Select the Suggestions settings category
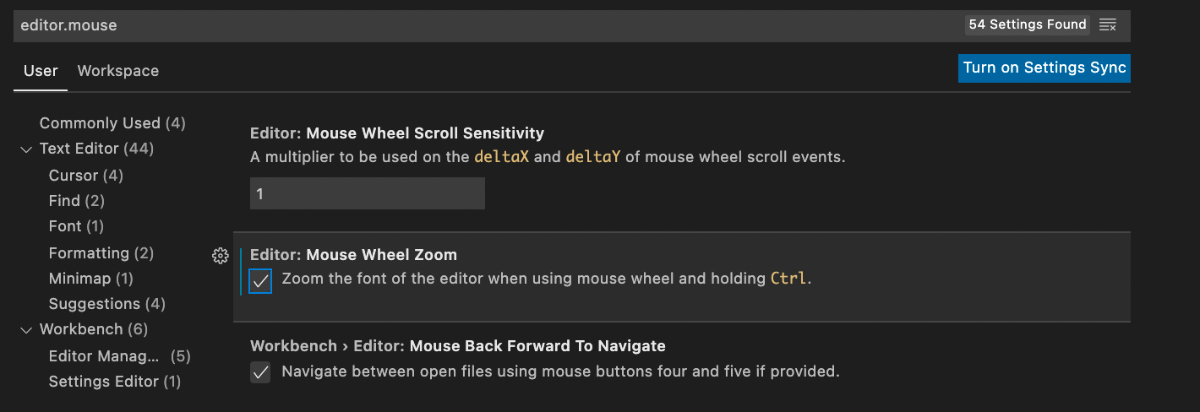Image resolution: width=1200 pixels, height=412 pixels. pyautogui.click(x=107, y=304)
